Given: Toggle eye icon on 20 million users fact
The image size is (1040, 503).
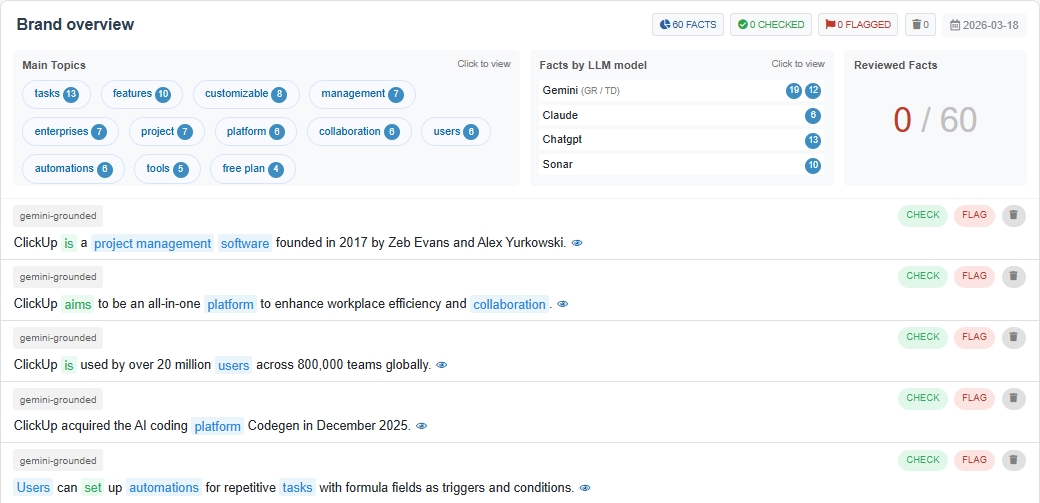Looking at the screenshot, I should coord(442,366).
